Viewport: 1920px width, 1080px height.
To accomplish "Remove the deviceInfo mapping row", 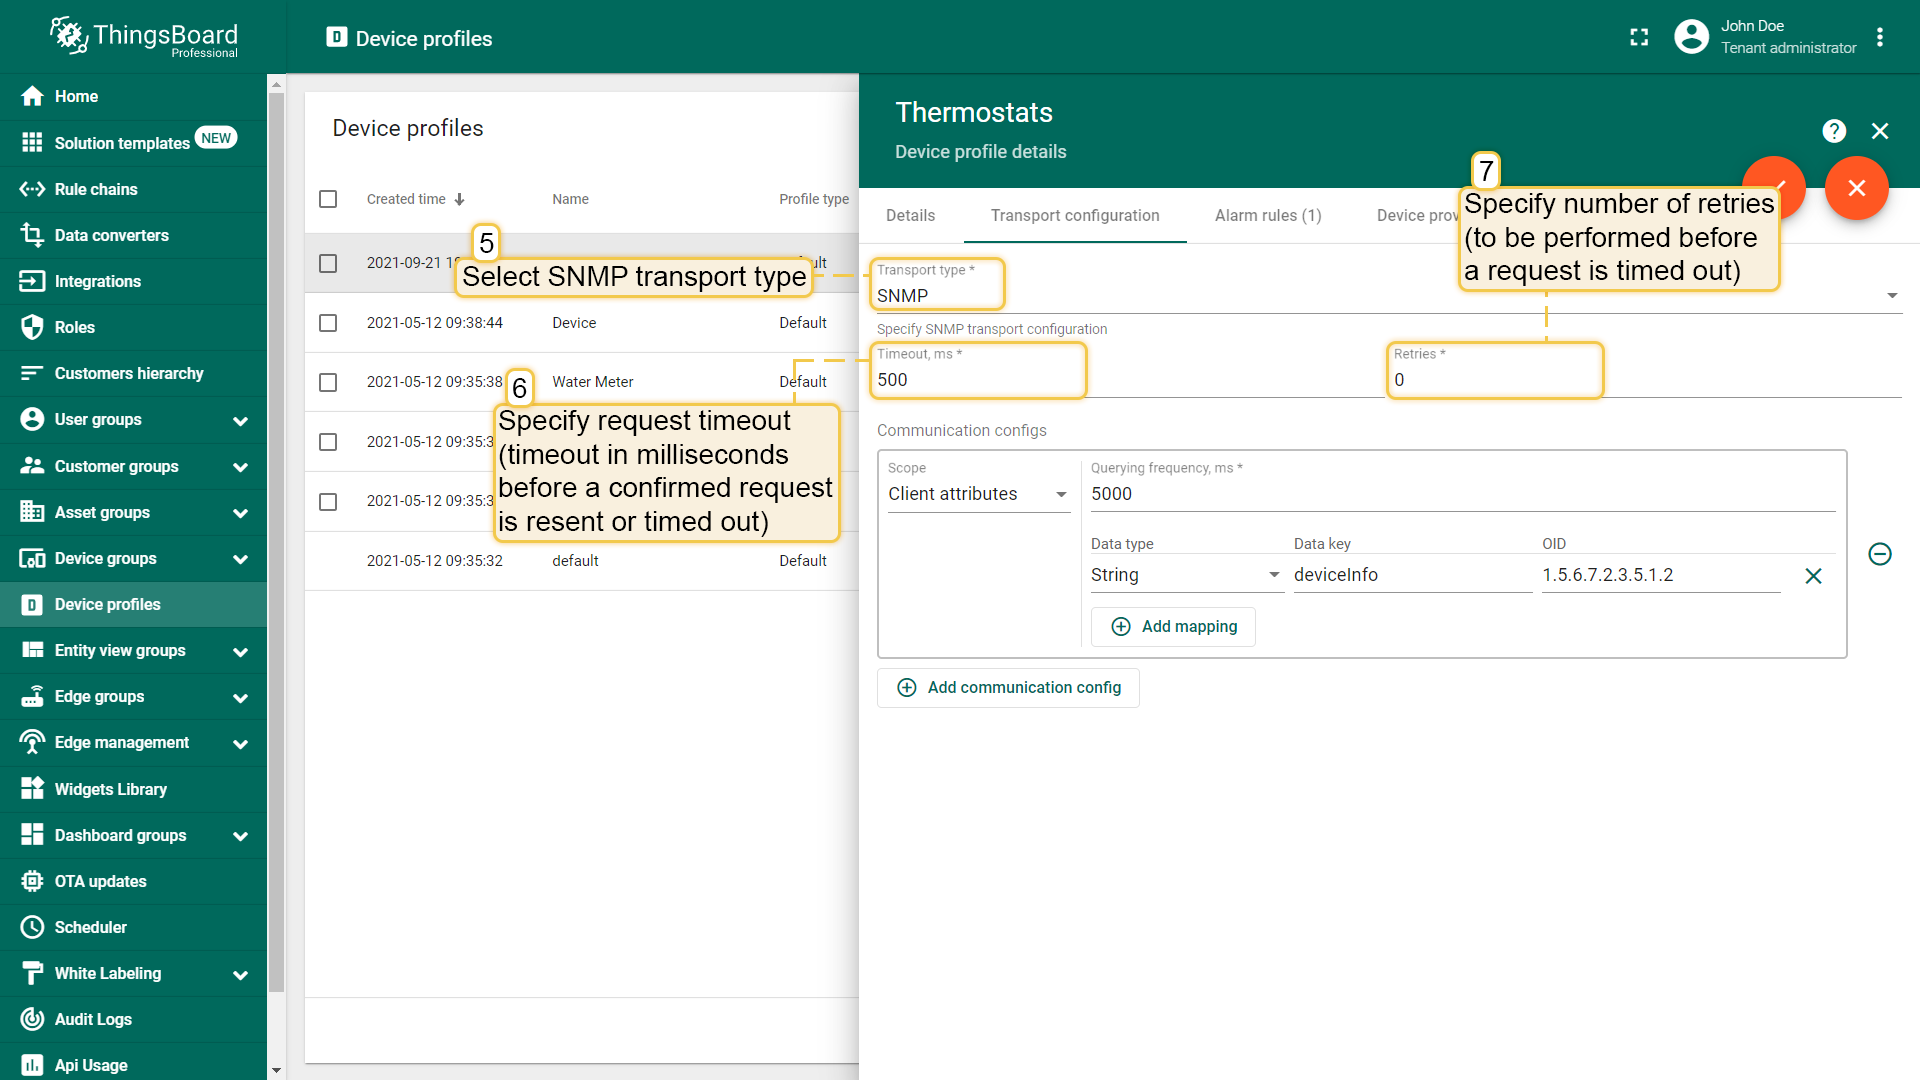I will (1813, 576).
